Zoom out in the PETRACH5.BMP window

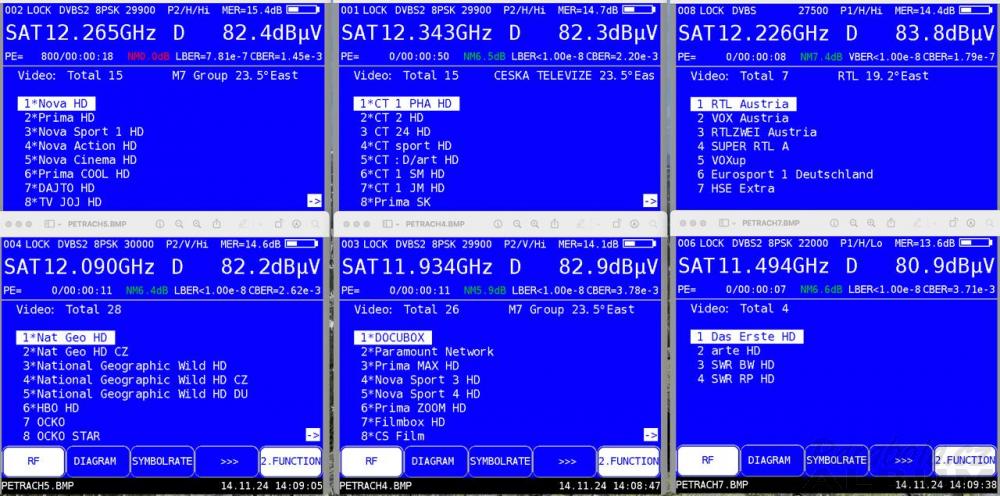click(179, 224)
